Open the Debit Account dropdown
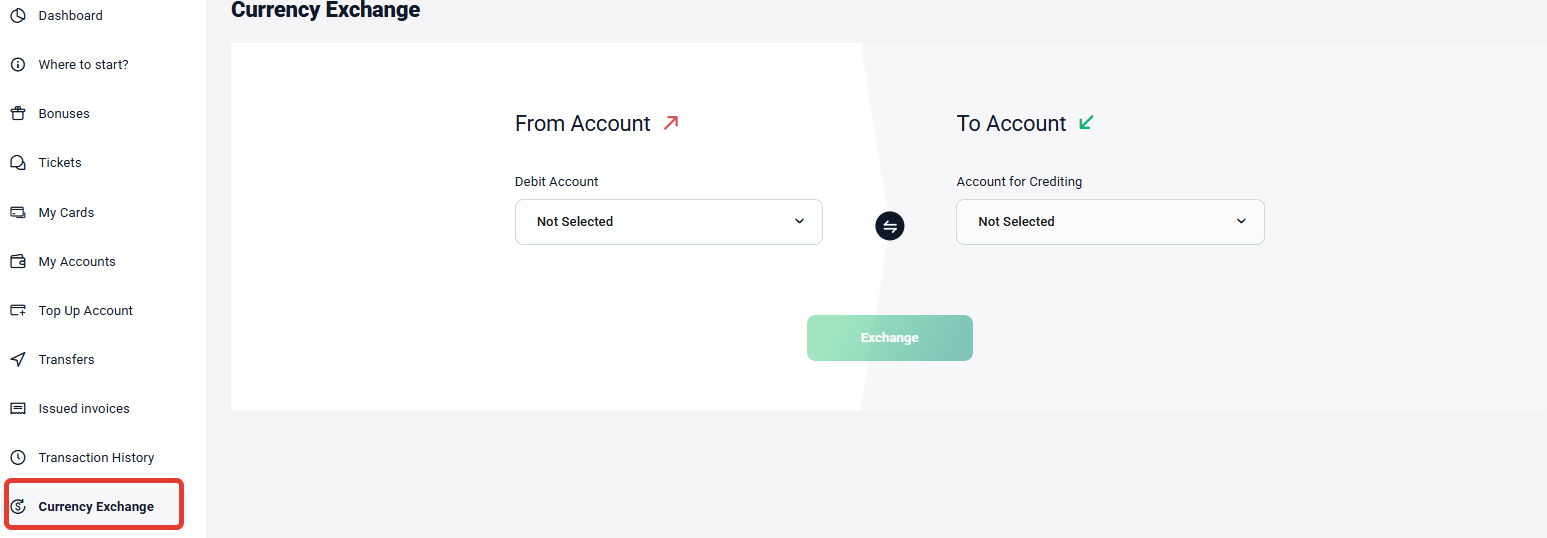This screenshot has height=538, width=1547. tap(669, 222)
